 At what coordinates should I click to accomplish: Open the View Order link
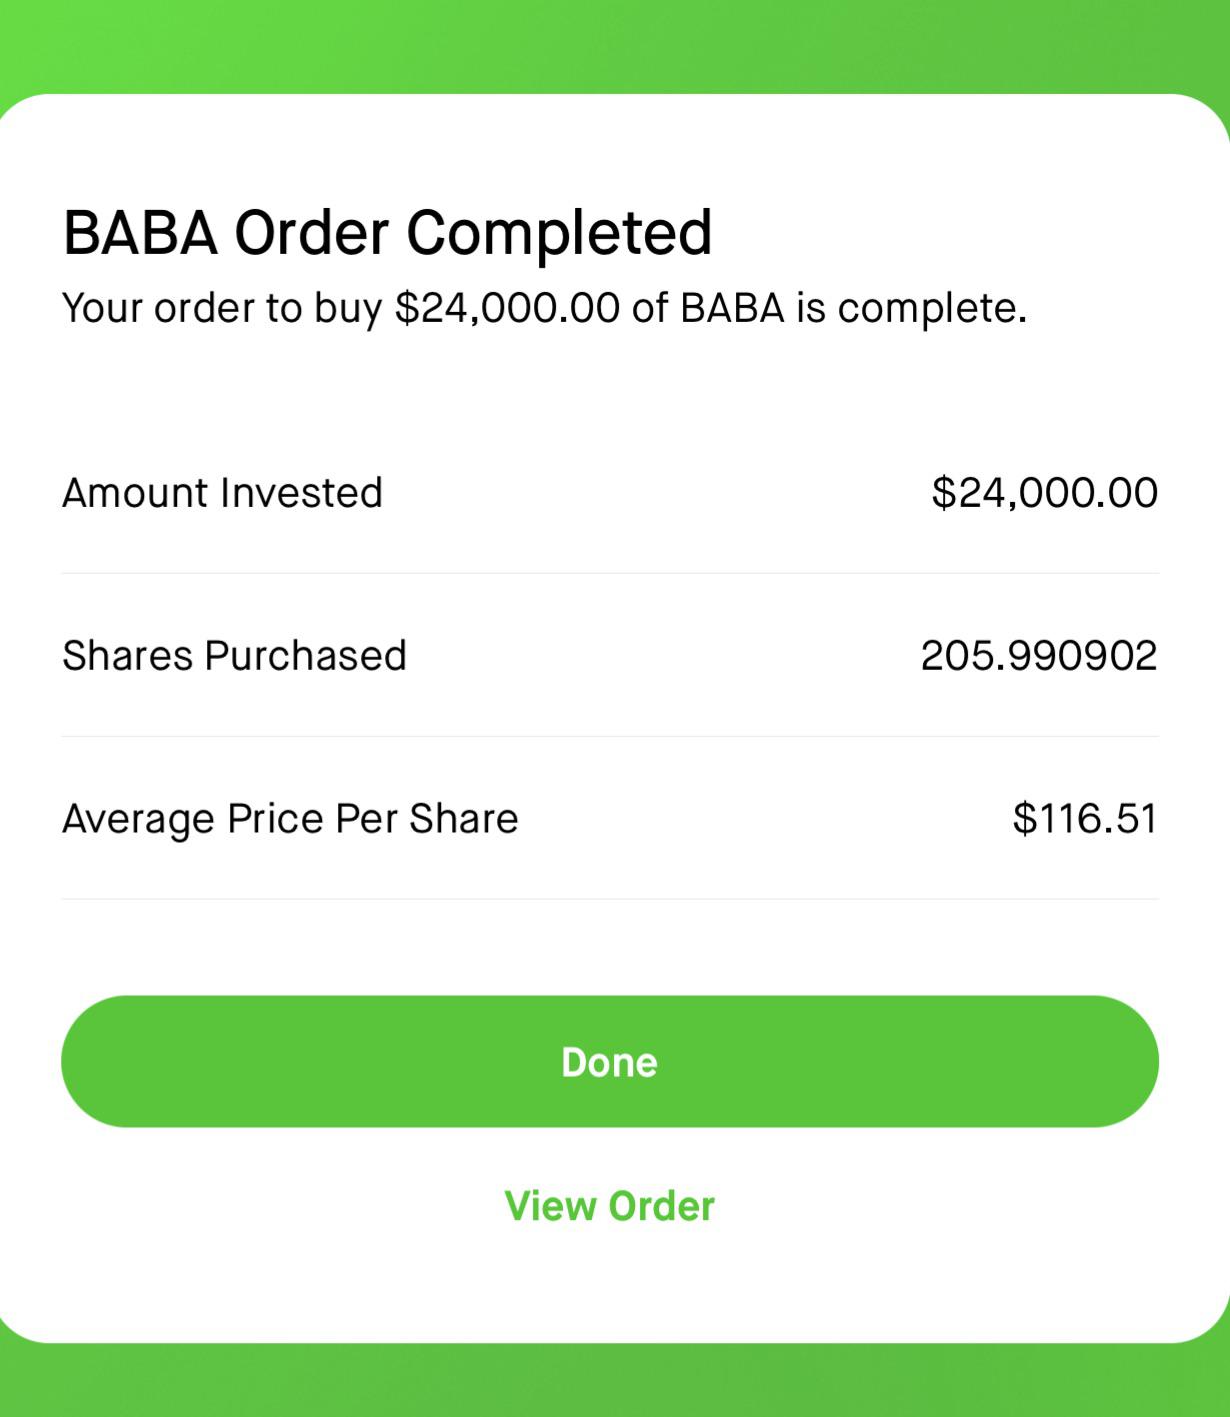click(x=609, y=1206)
